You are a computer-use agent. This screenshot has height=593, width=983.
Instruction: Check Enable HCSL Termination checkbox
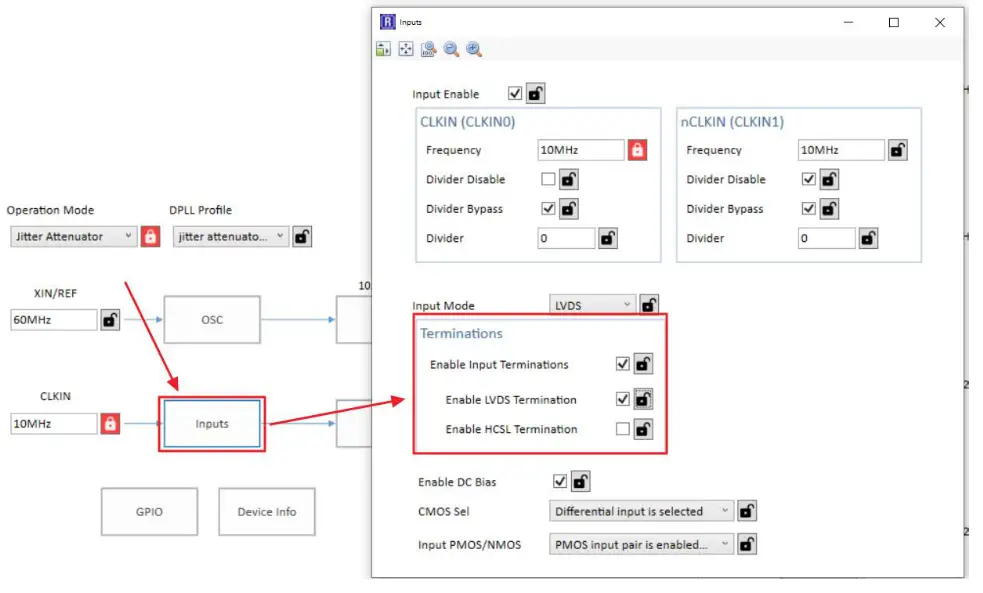[x=623, y=429]
